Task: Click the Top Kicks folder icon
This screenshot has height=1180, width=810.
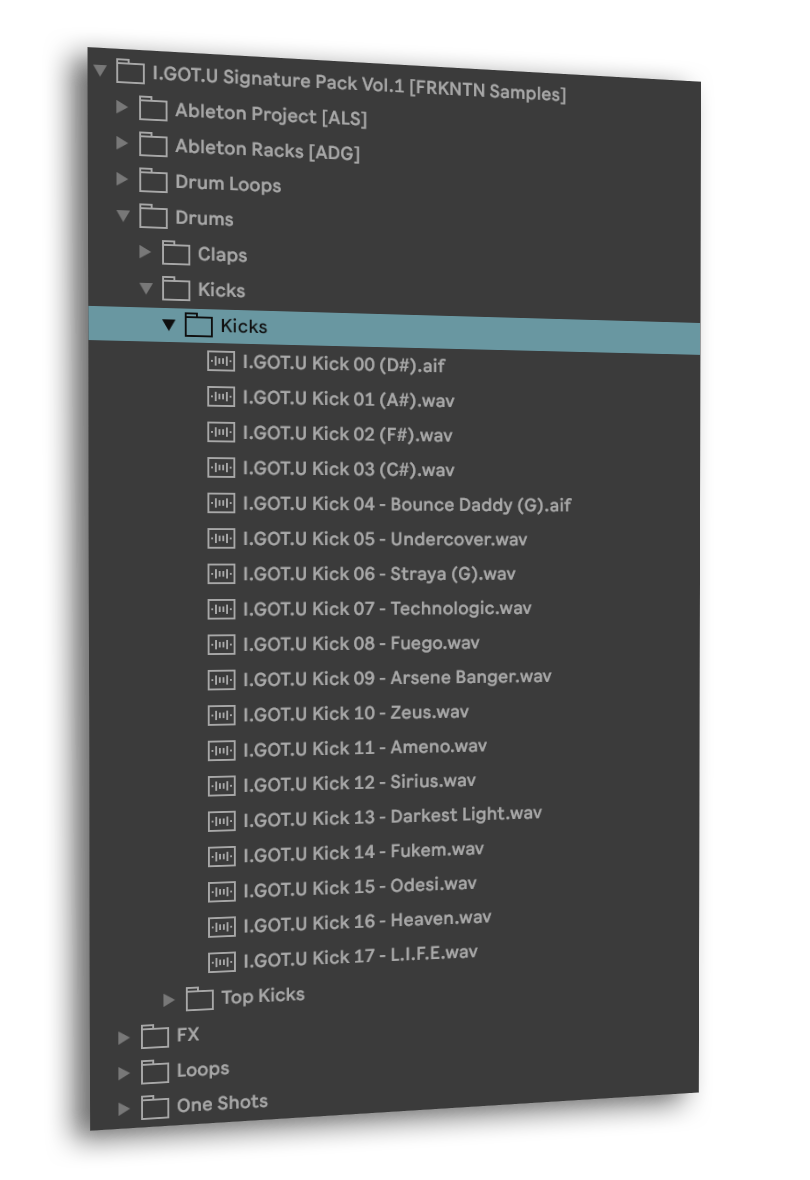Action: click(x=199, y=998)
